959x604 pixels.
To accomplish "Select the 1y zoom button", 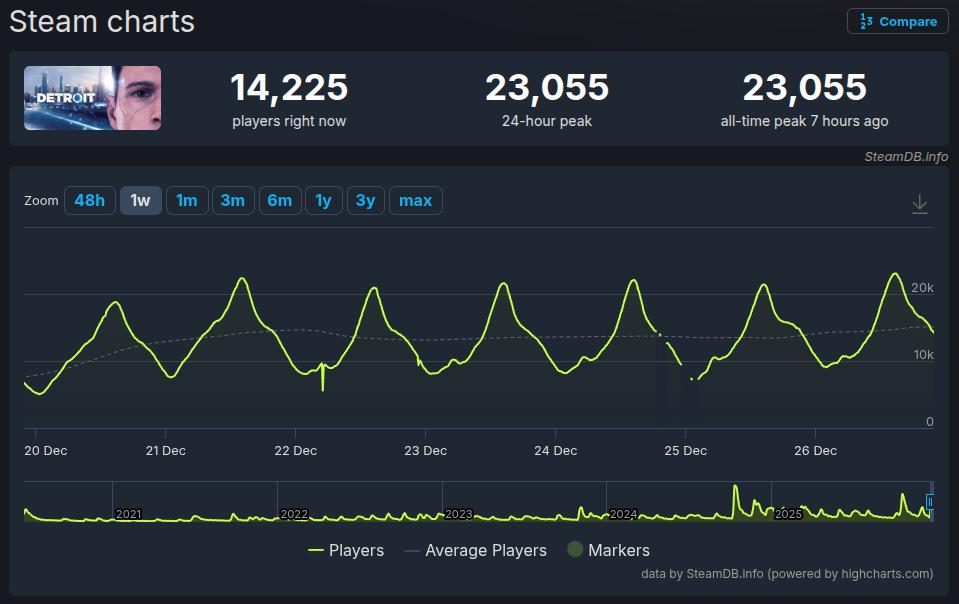I will point(323,200).
